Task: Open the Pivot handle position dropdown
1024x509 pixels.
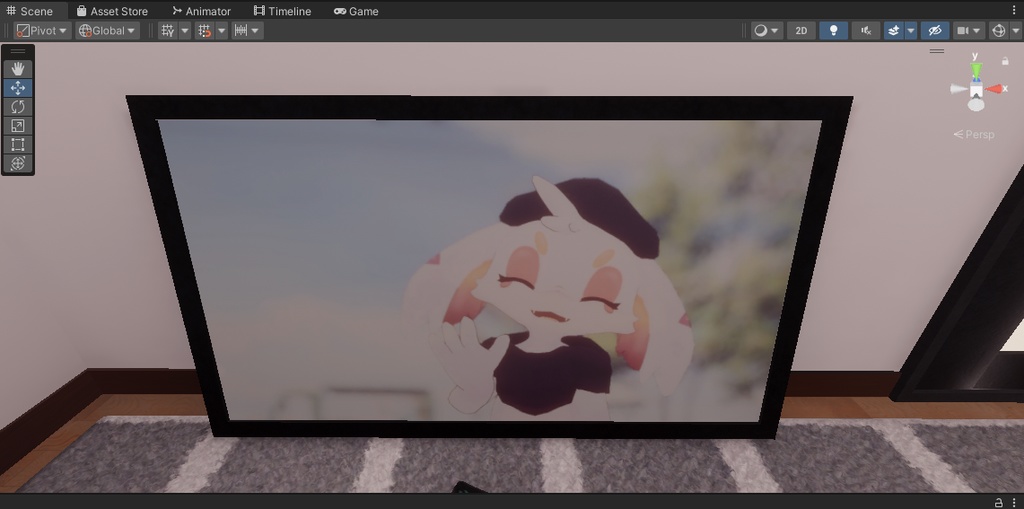Action: [42, 31]
